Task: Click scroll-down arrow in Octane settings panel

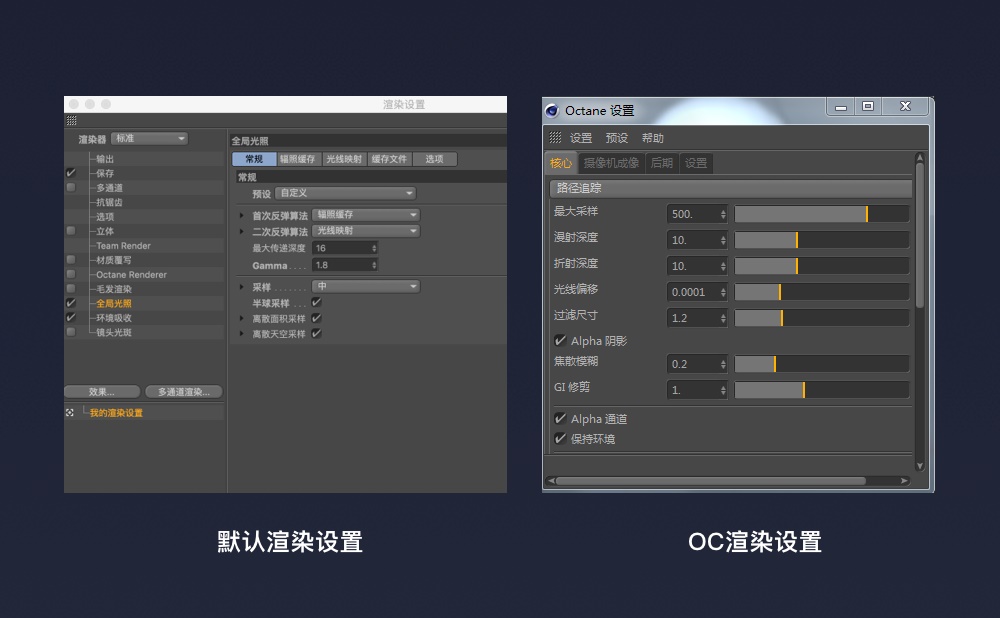Action: pos(920,463)
